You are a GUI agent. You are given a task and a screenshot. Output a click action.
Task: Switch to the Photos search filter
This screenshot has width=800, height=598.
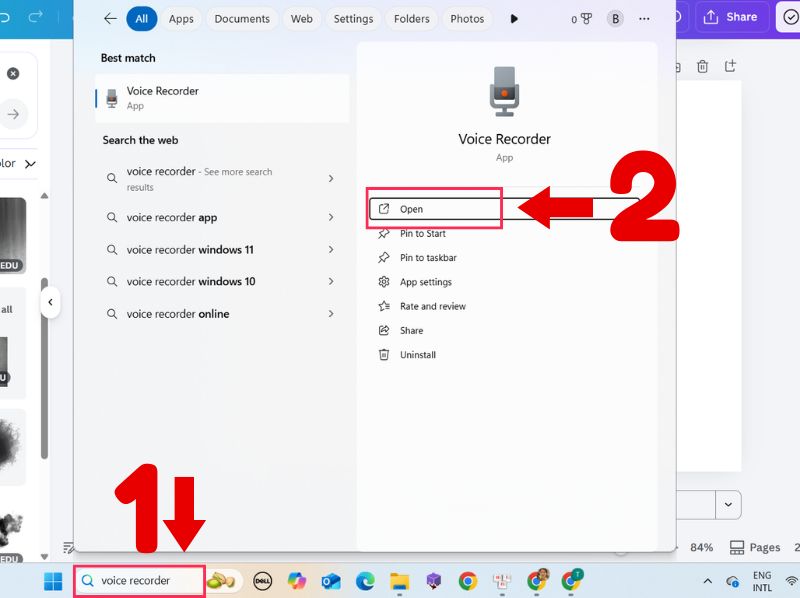point(467,19)
